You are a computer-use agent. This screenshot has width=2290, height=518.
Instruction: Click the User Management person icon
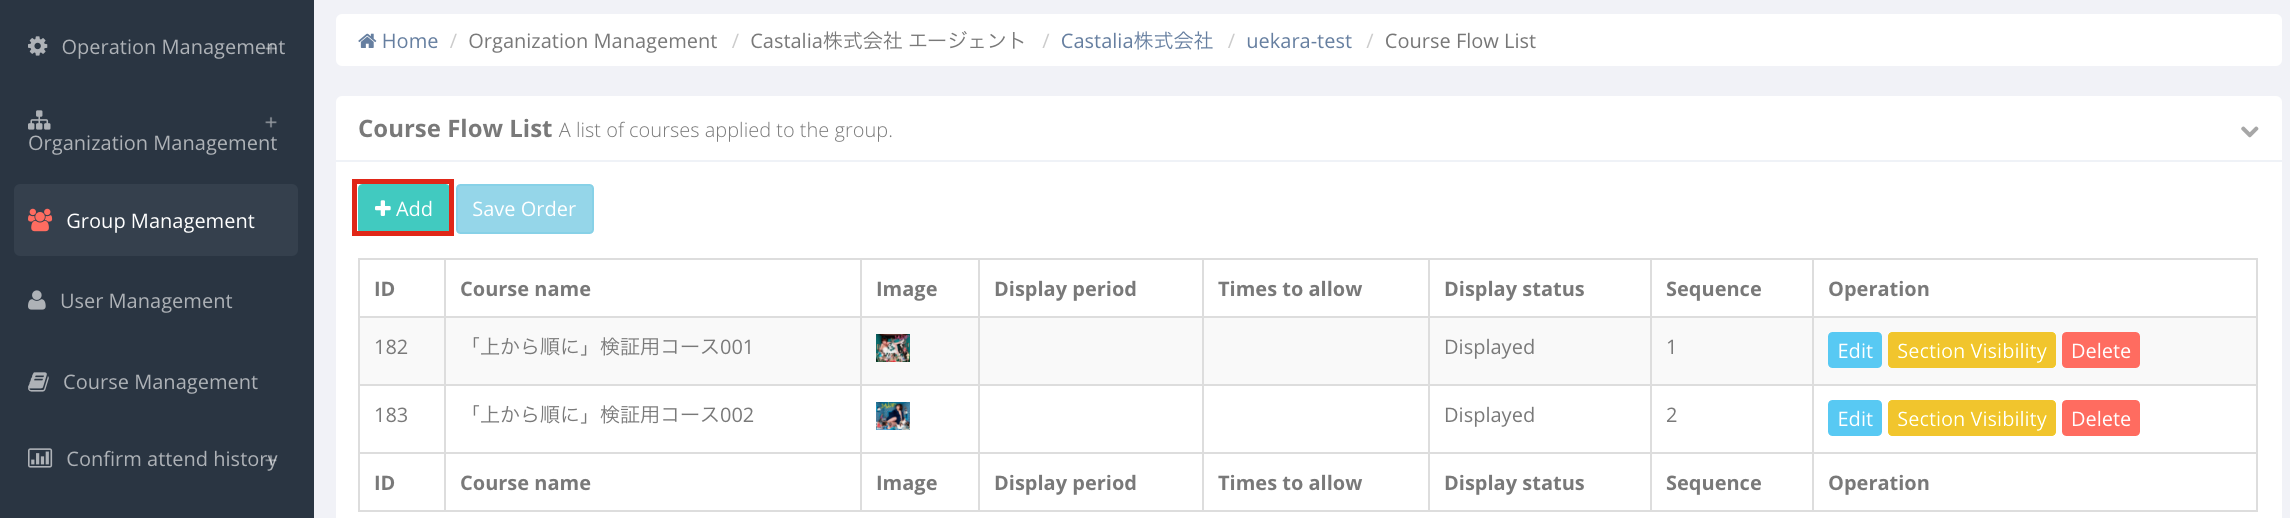click(x=37, y=300)
